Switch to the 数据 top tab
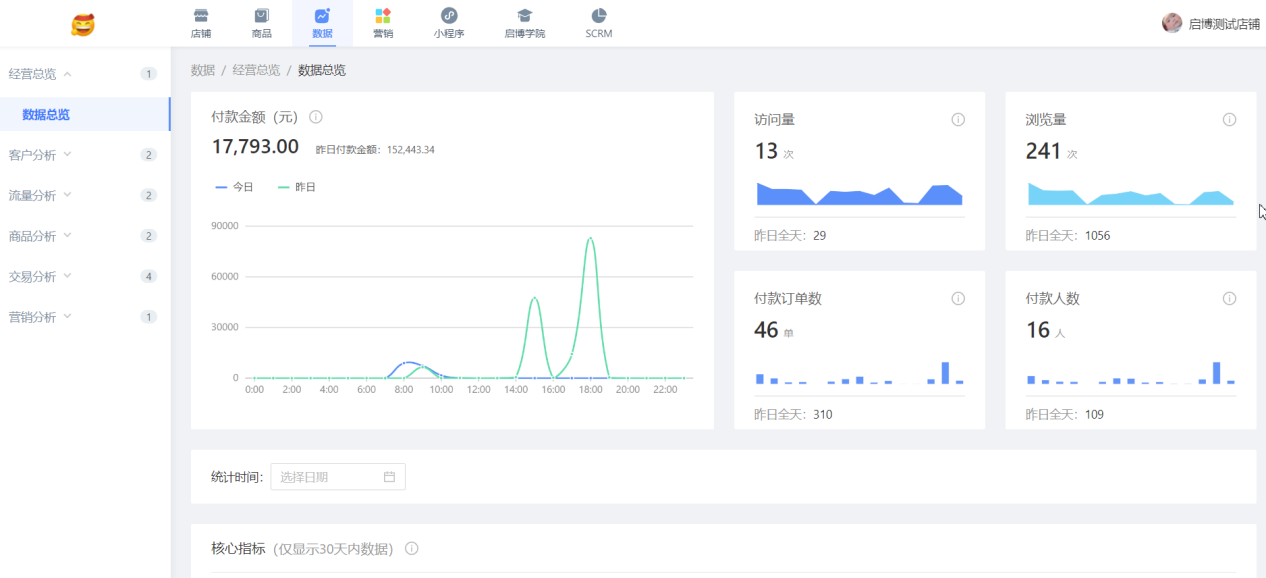This screenshot has width=1266, height=578. pos(322,23)
